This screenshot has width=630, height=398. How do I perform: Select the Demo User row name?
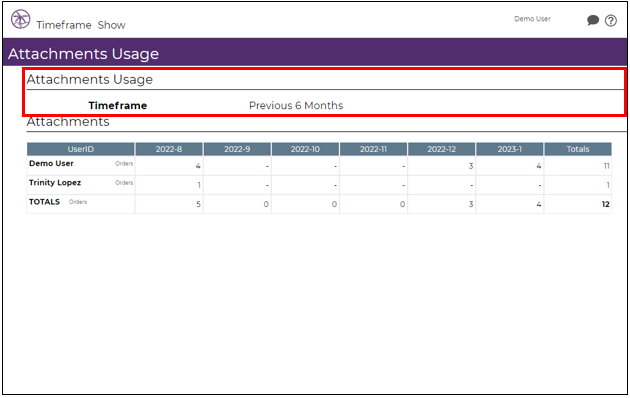pos(51,163)
